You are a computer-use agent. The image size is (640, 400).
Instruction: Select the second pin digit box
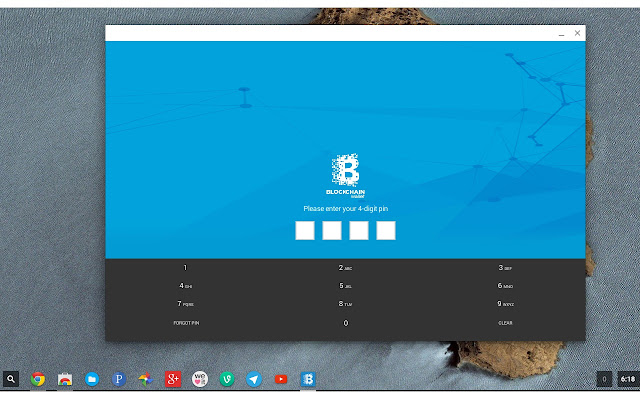tap(332, 230)
